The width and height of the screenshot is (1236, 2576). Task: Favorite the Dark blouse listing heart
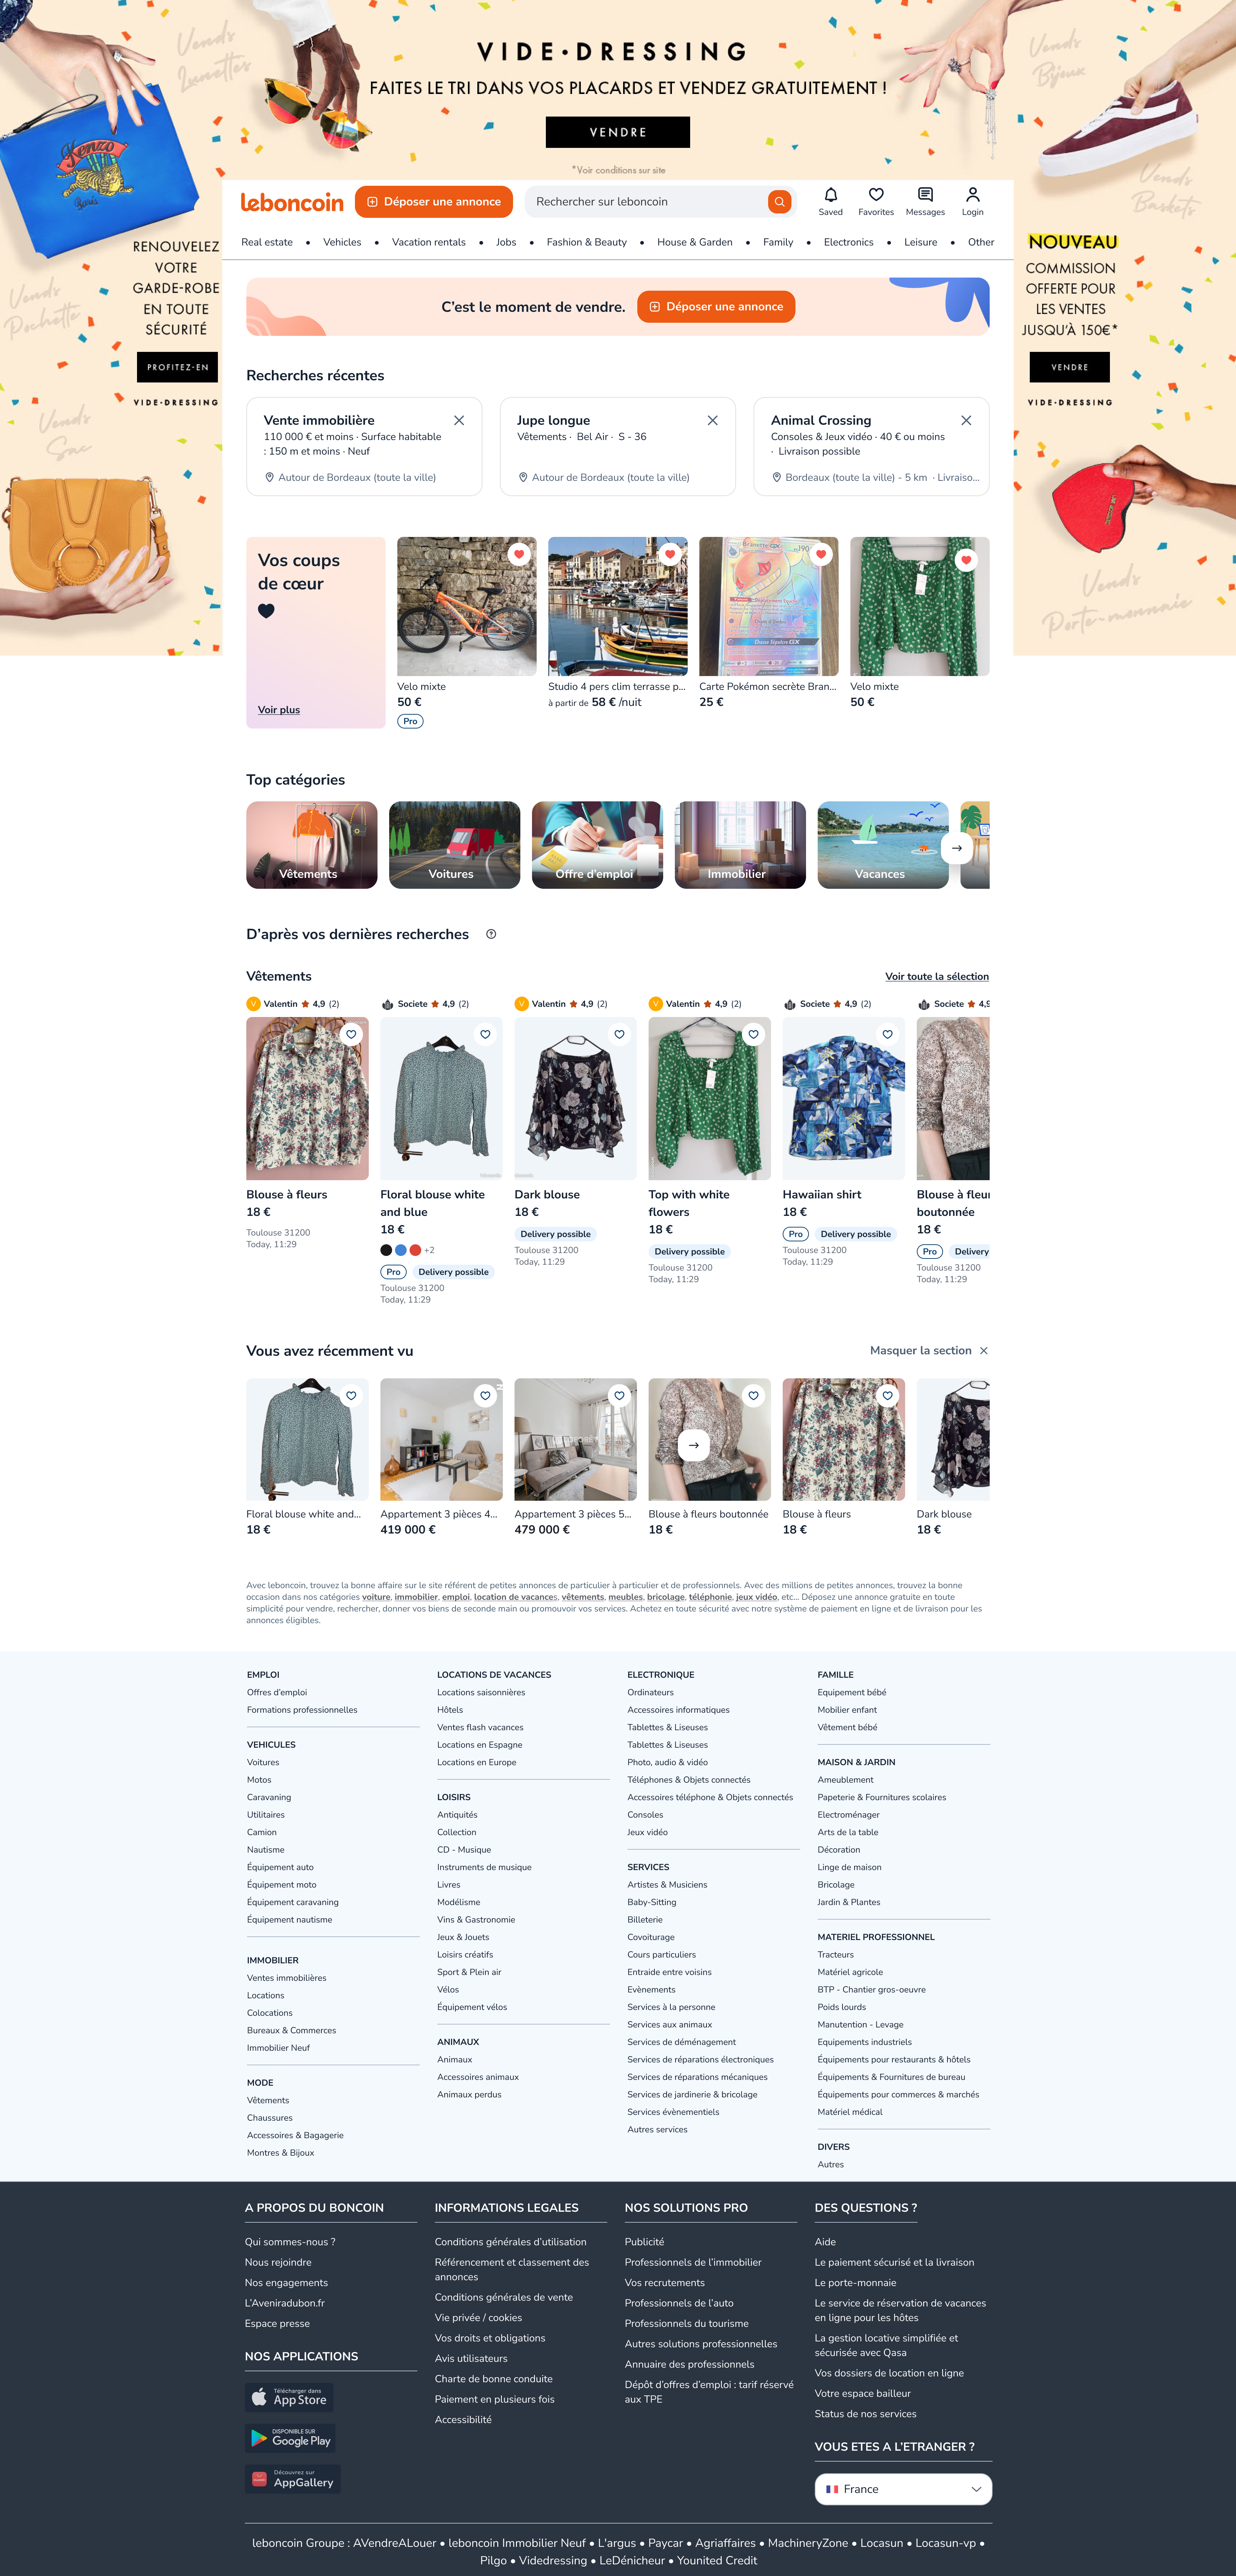click(619, 1034)
